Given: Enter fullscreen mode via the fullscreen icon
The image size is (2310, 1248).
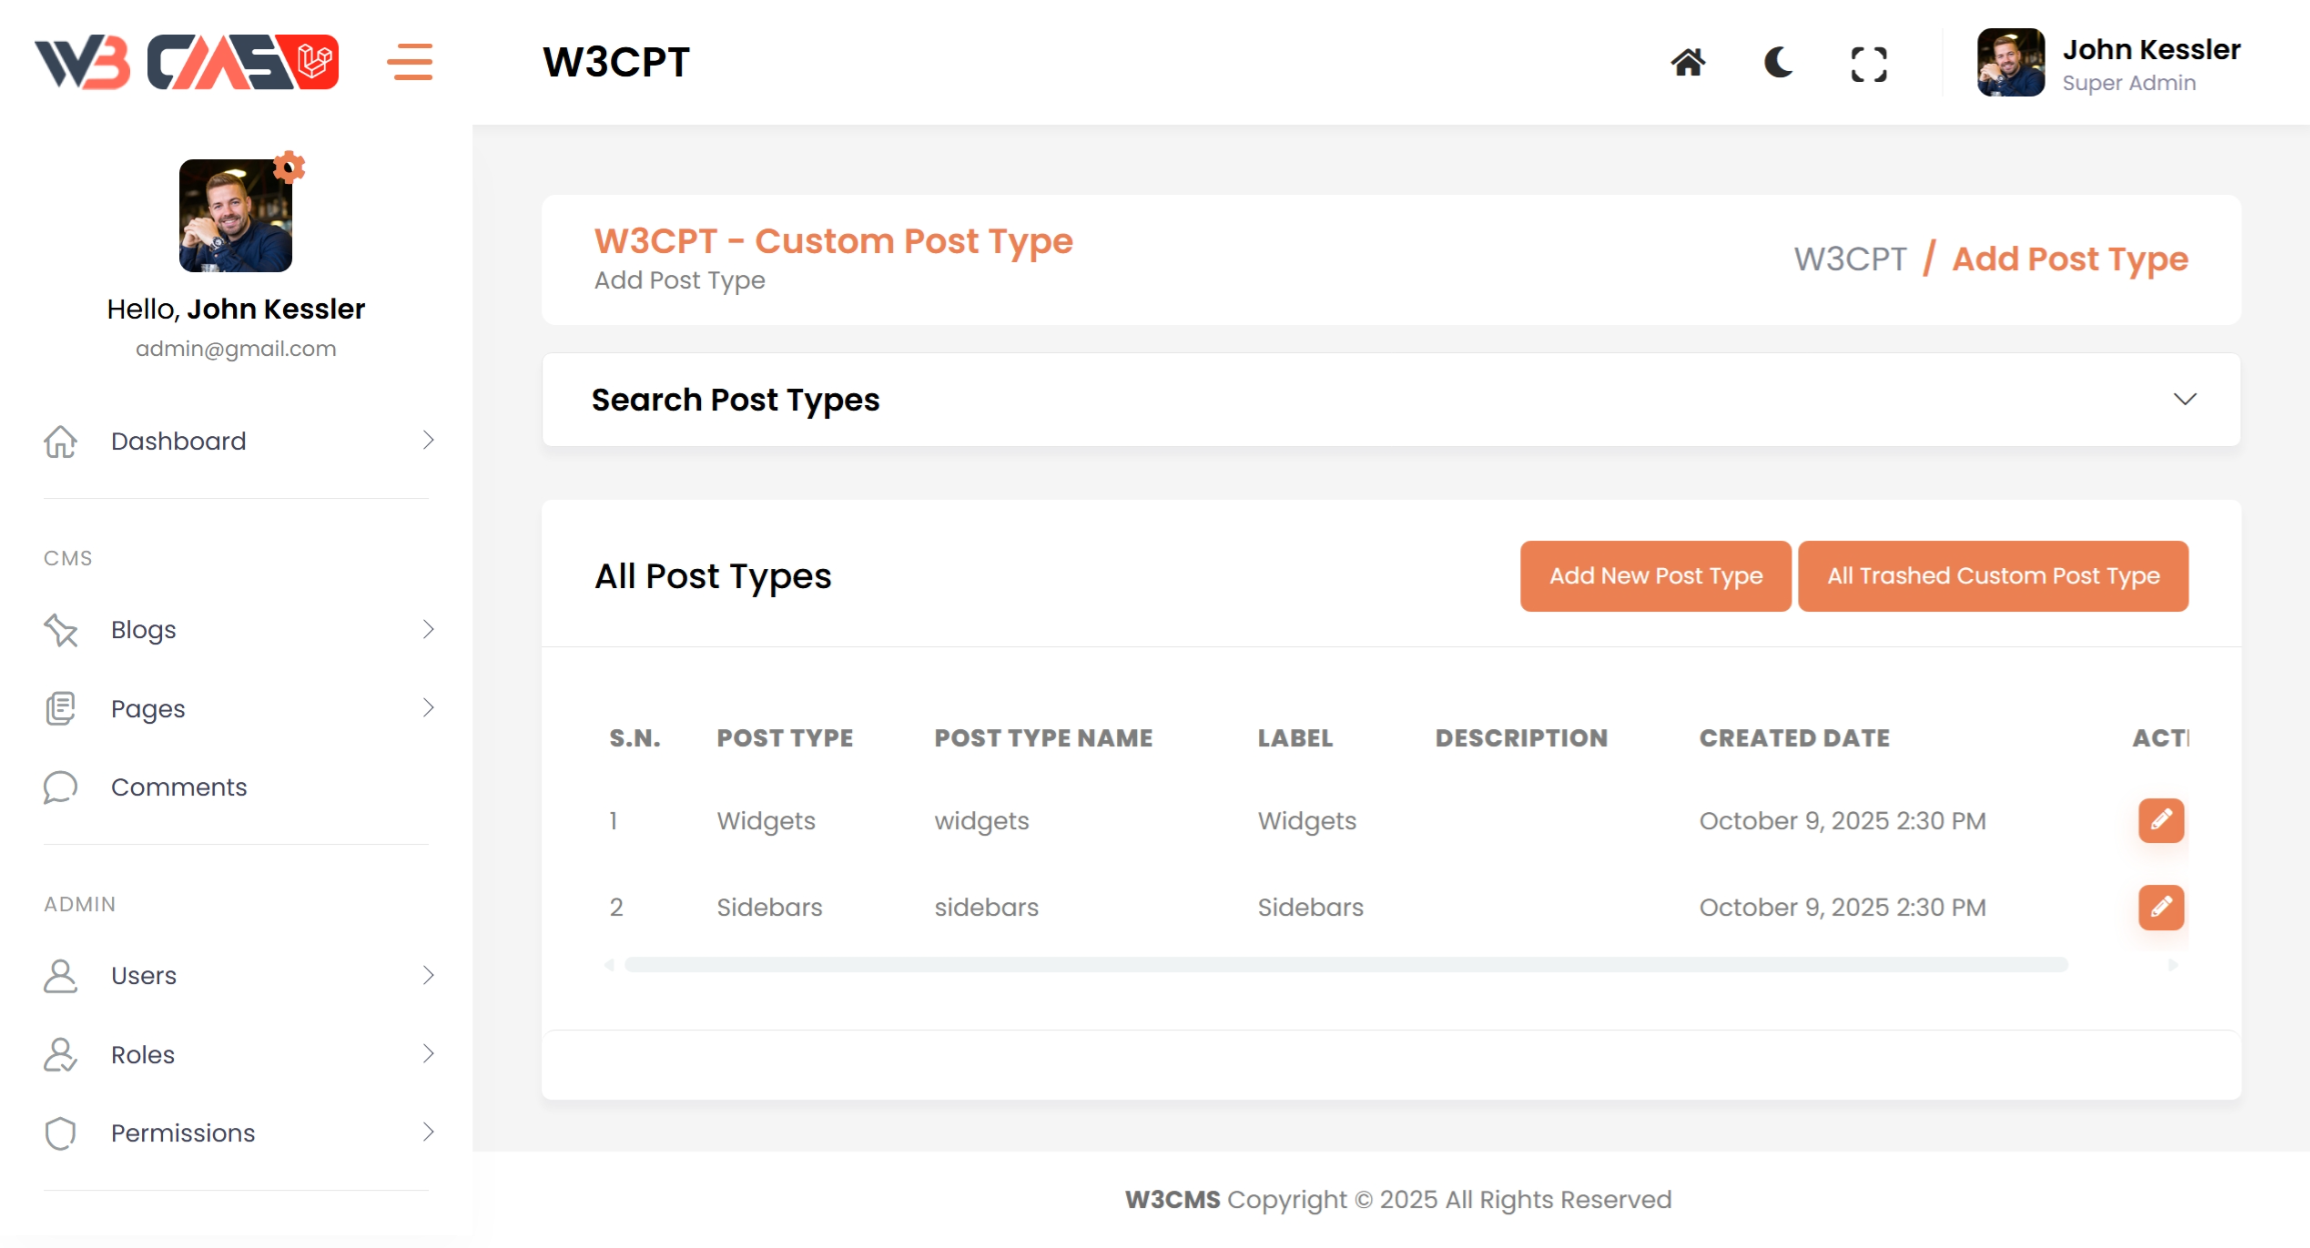Looking at the screenshot, I should (x=1868, y=64).
